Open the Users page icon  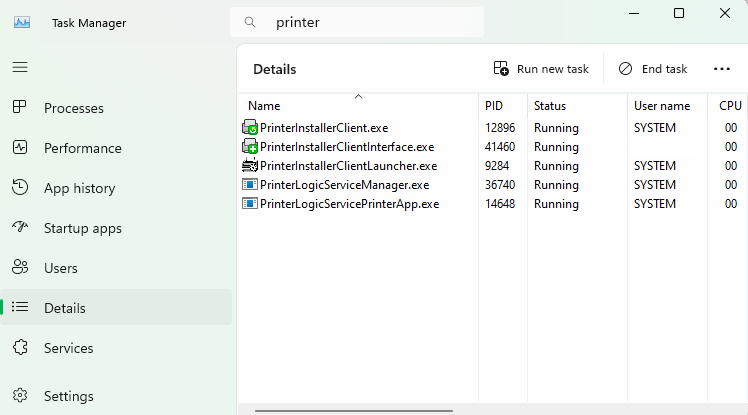[x=20, y=267]
